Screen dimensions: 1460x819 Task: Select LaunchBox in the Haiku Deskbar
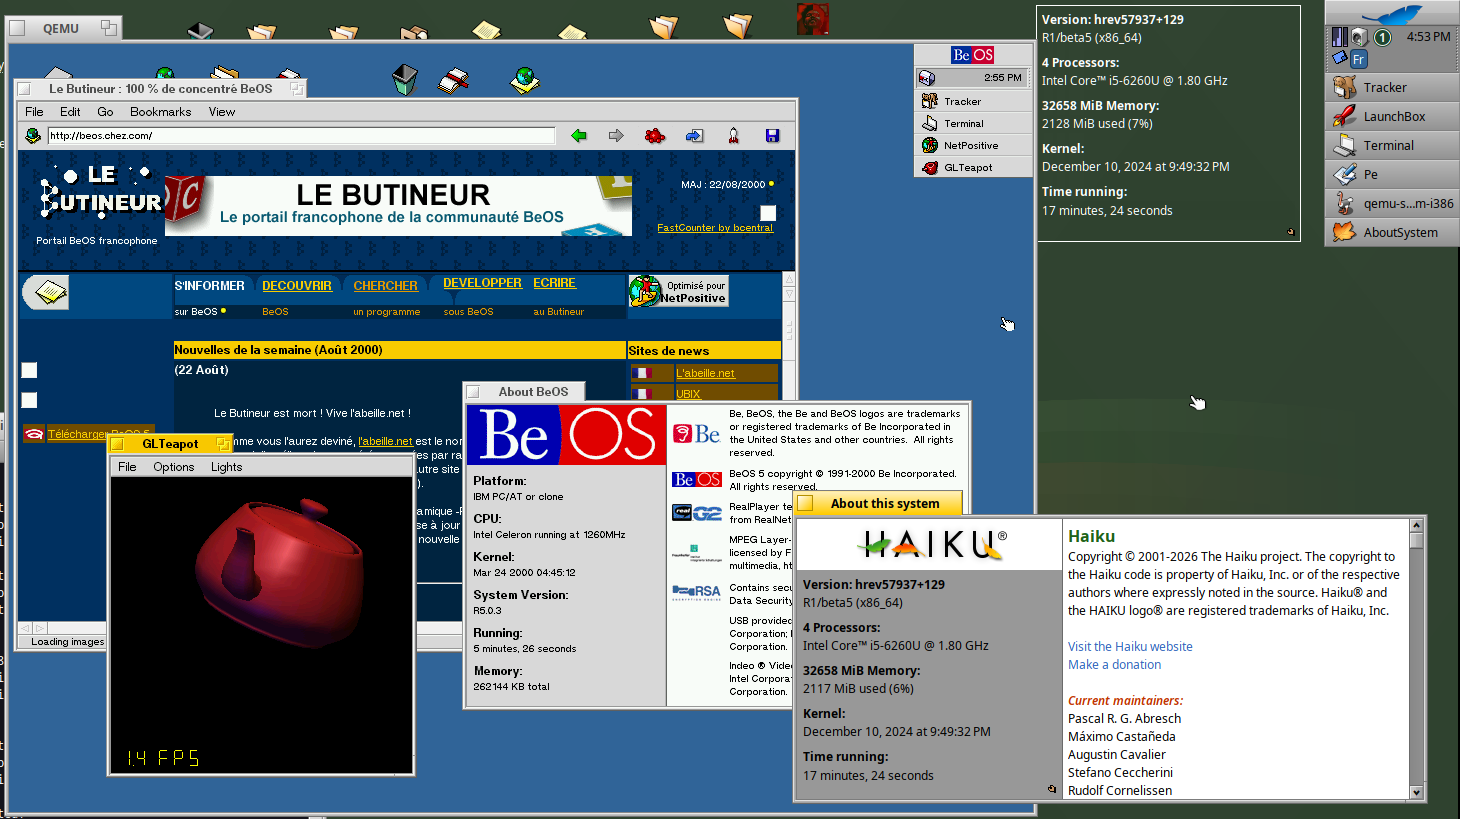(1392, 117)
